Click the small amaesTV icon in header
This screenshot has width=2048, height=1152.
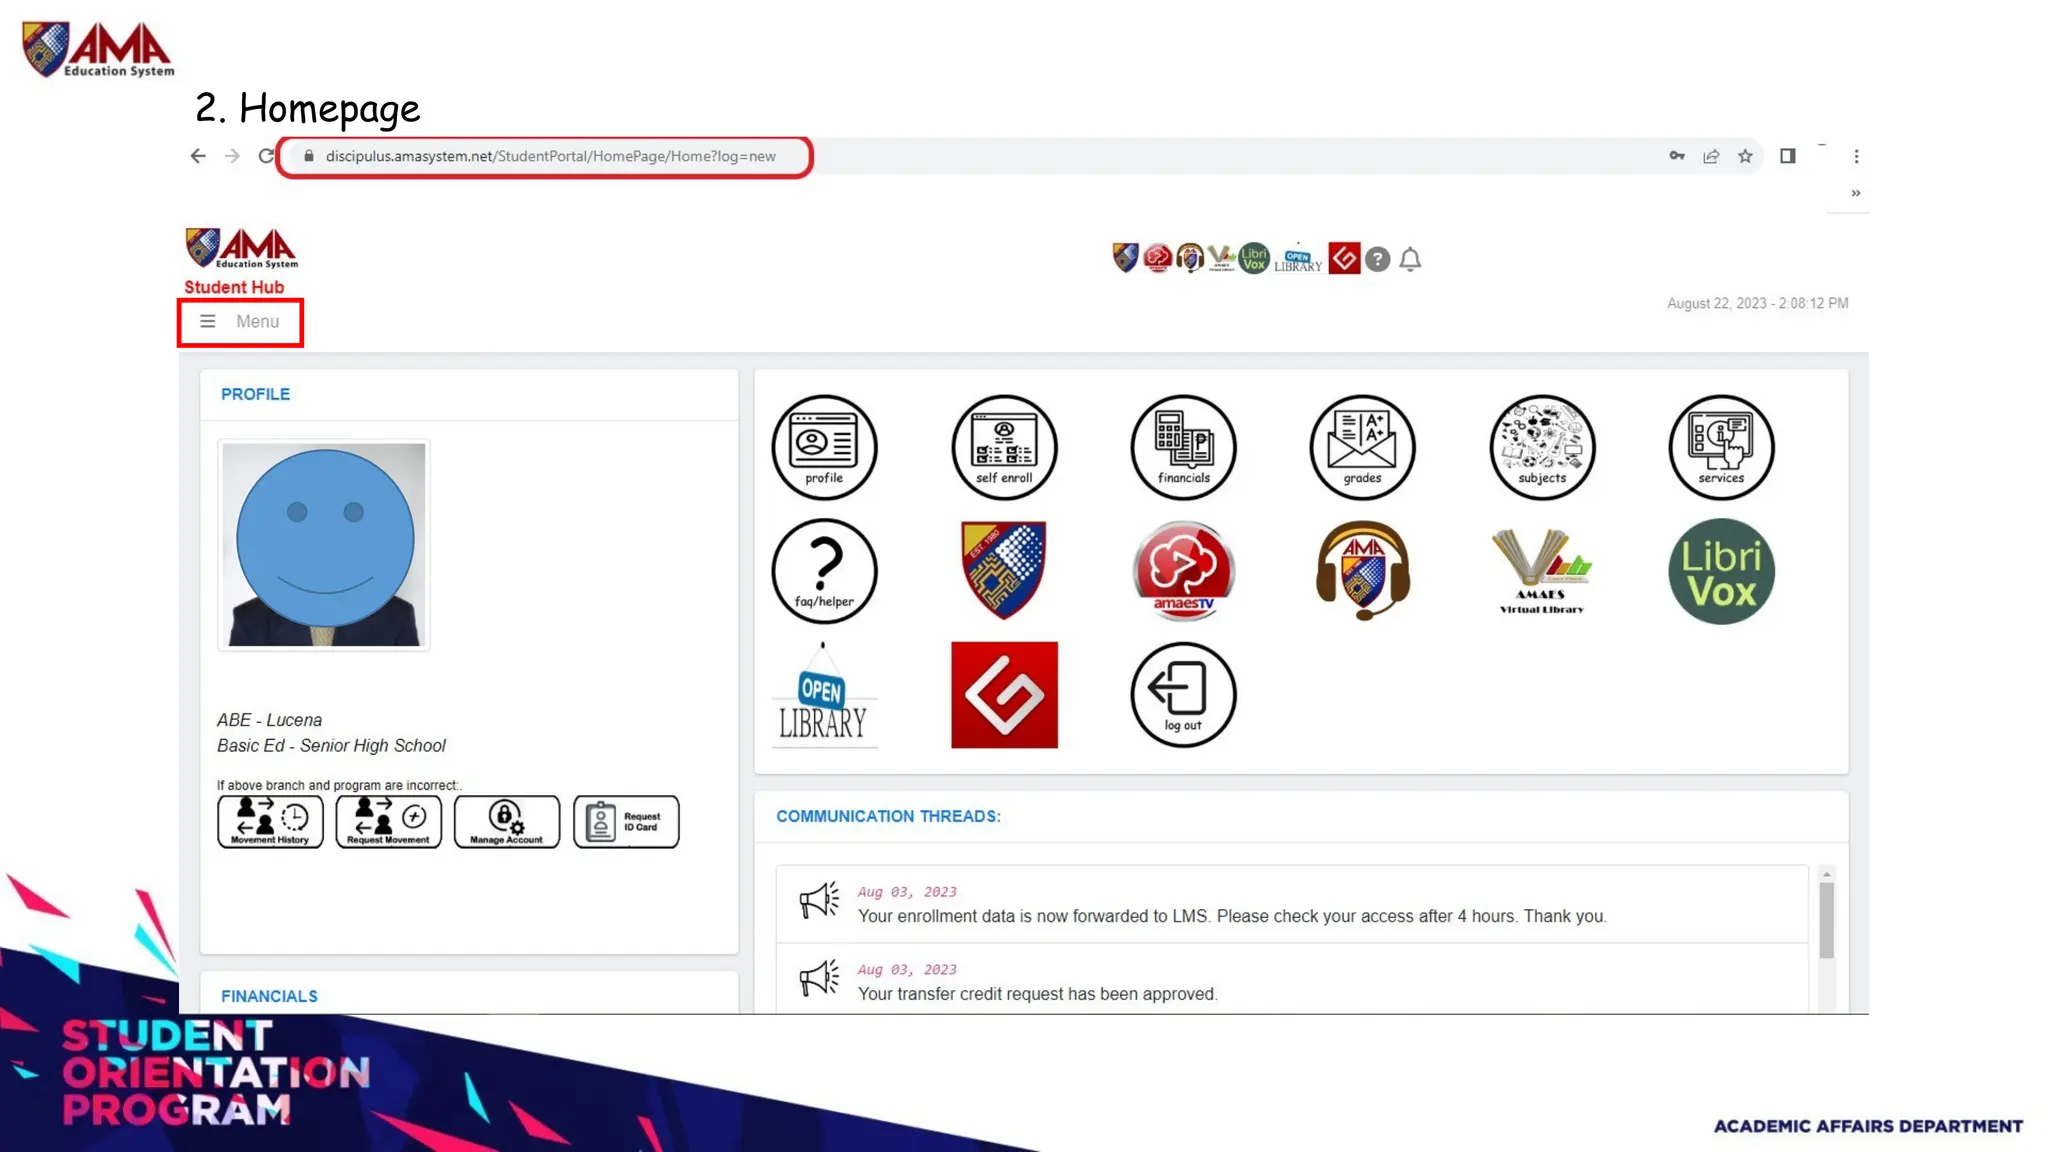(1157, 259)
